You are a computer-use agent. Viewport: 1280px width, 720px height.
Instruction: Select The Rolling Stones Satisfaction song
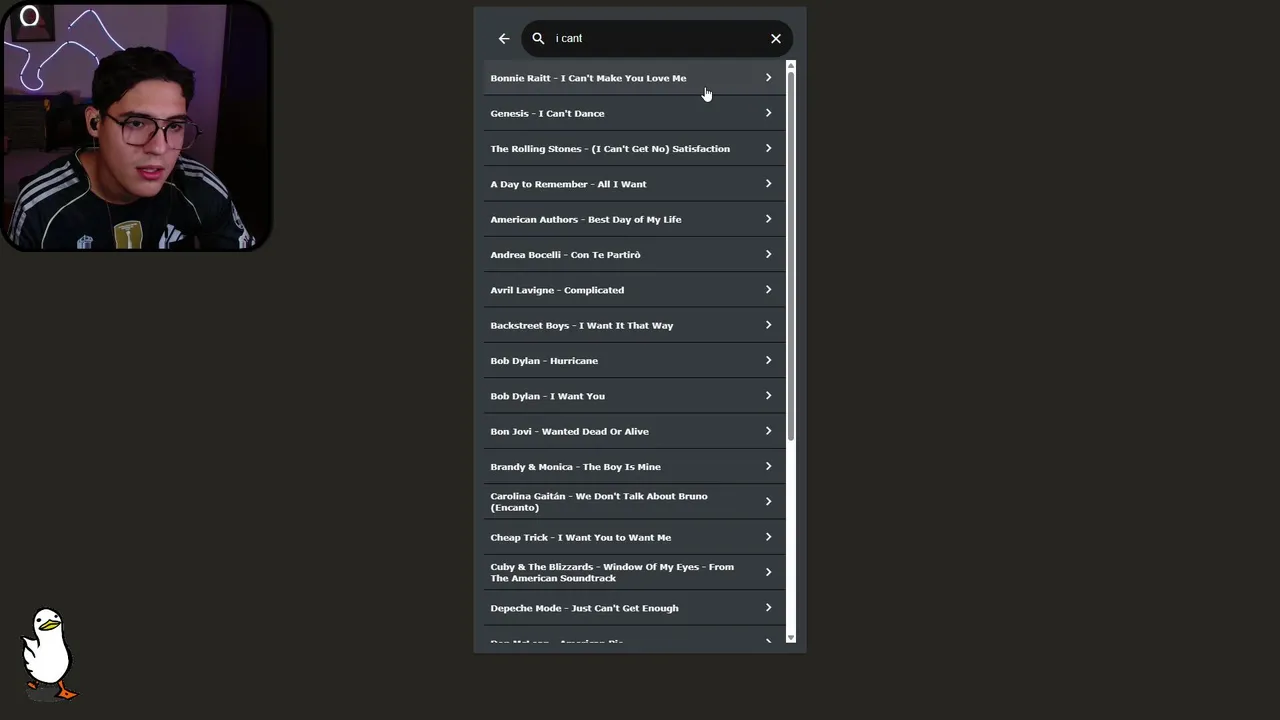tap(610, 149)
